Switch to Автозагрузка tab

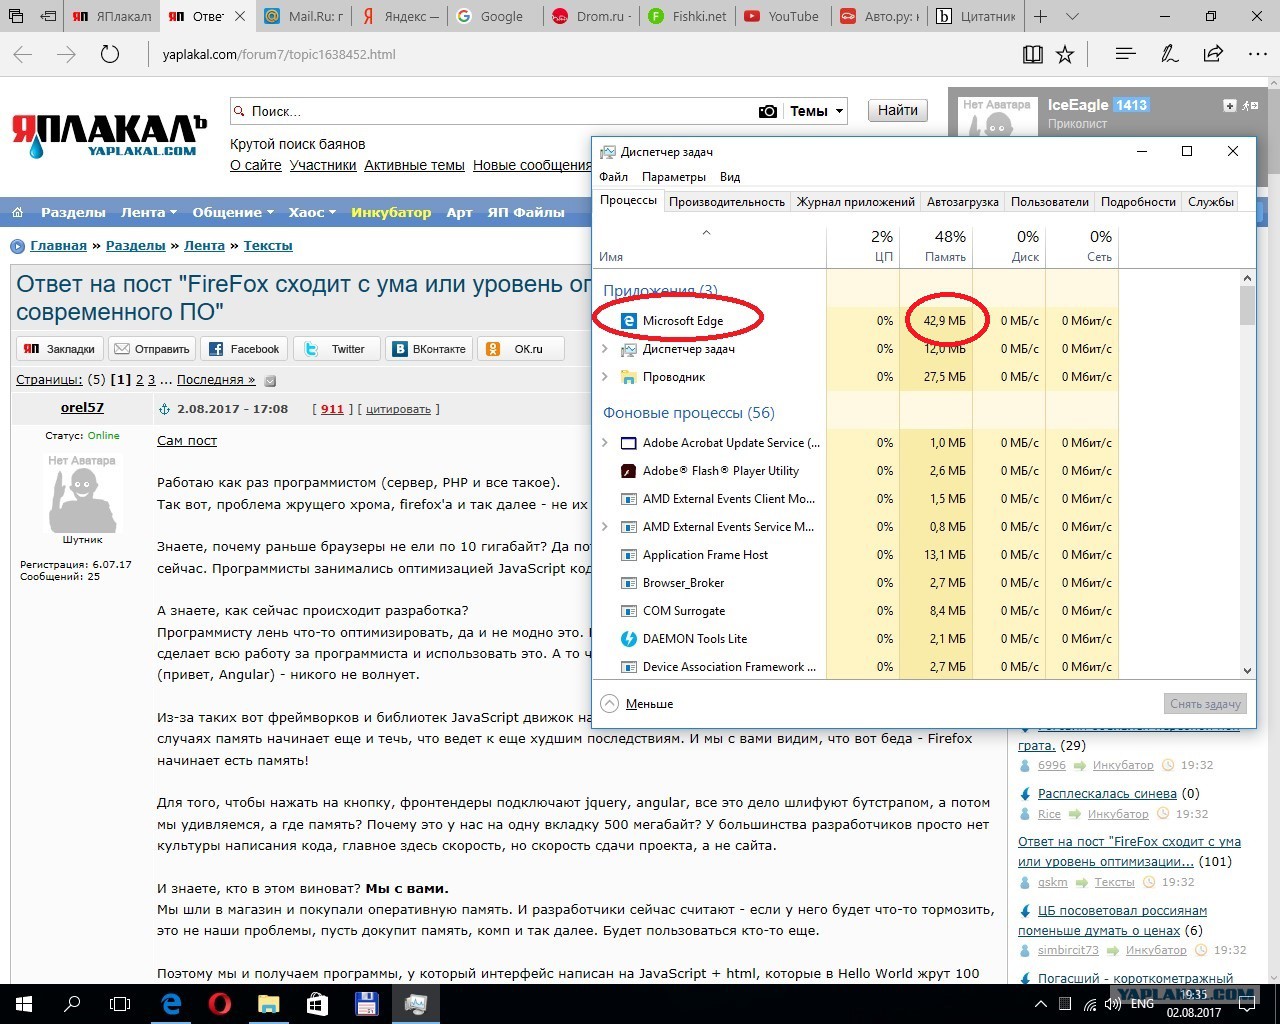point(963,201)
